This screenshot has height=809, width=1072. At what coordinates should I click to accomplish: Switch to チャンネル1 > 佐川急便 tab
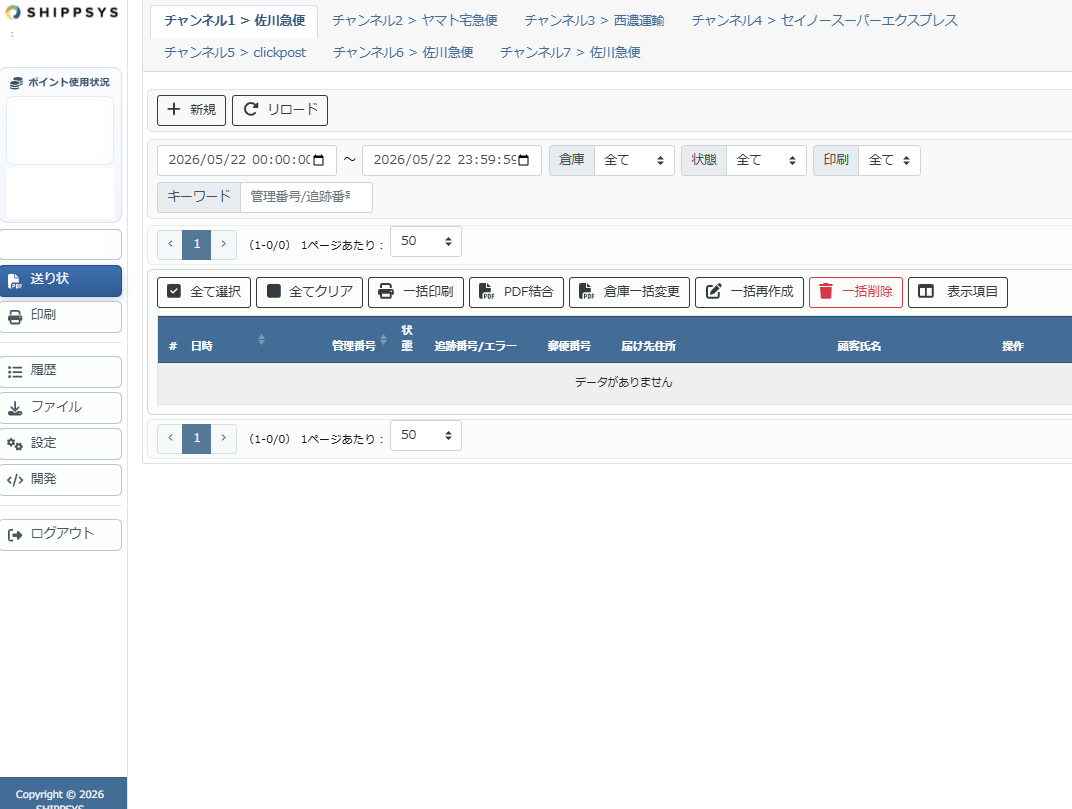(x=234, y=21)
